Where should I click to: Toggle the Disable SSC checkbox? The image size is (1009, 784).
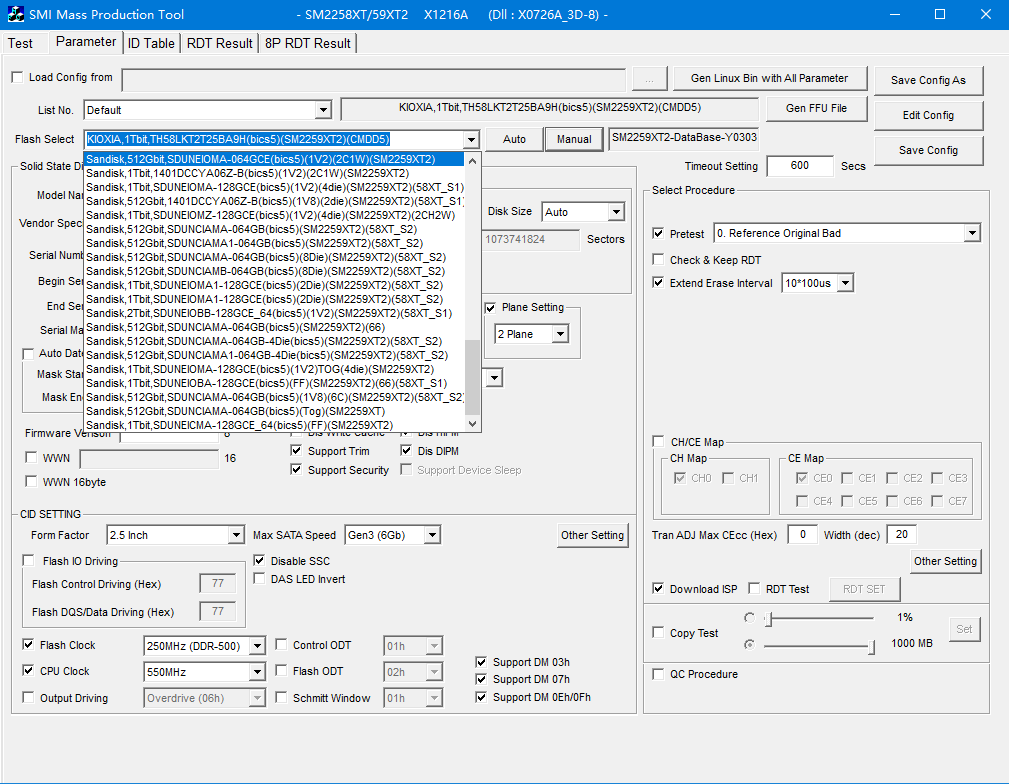261,561
